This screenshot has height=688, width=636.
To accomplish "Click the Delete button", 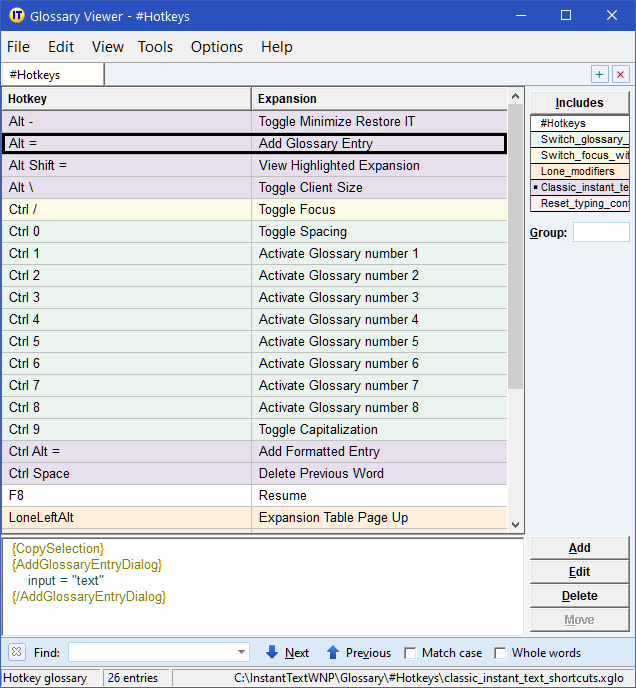I will tap(579, 596).
